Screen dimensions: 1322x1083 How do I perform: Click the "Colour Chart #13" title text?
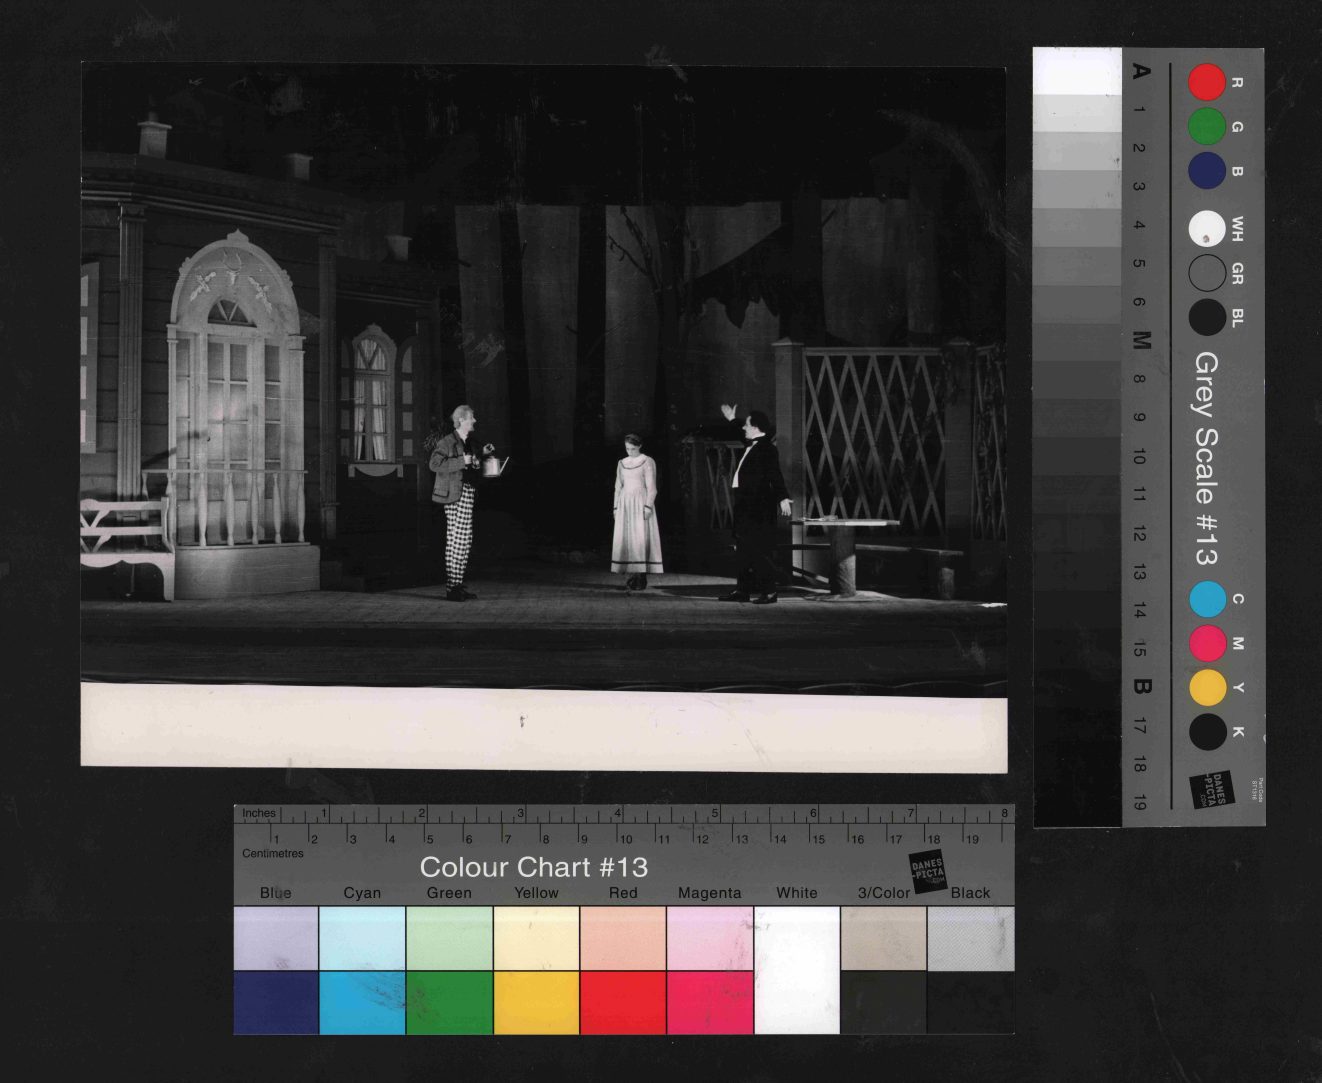point(533,867)
